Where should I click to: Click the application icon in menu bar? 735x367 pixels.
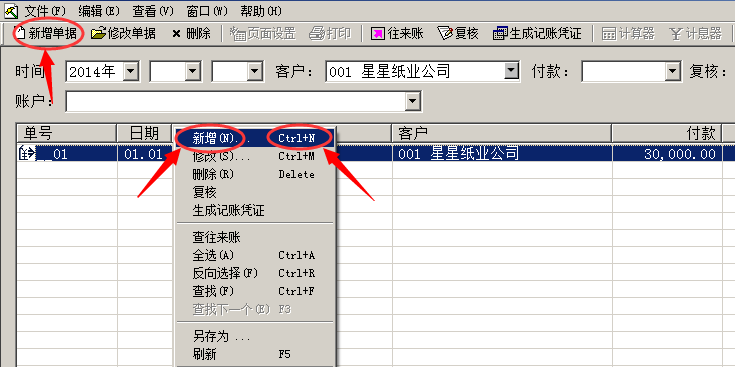(10, 10)
